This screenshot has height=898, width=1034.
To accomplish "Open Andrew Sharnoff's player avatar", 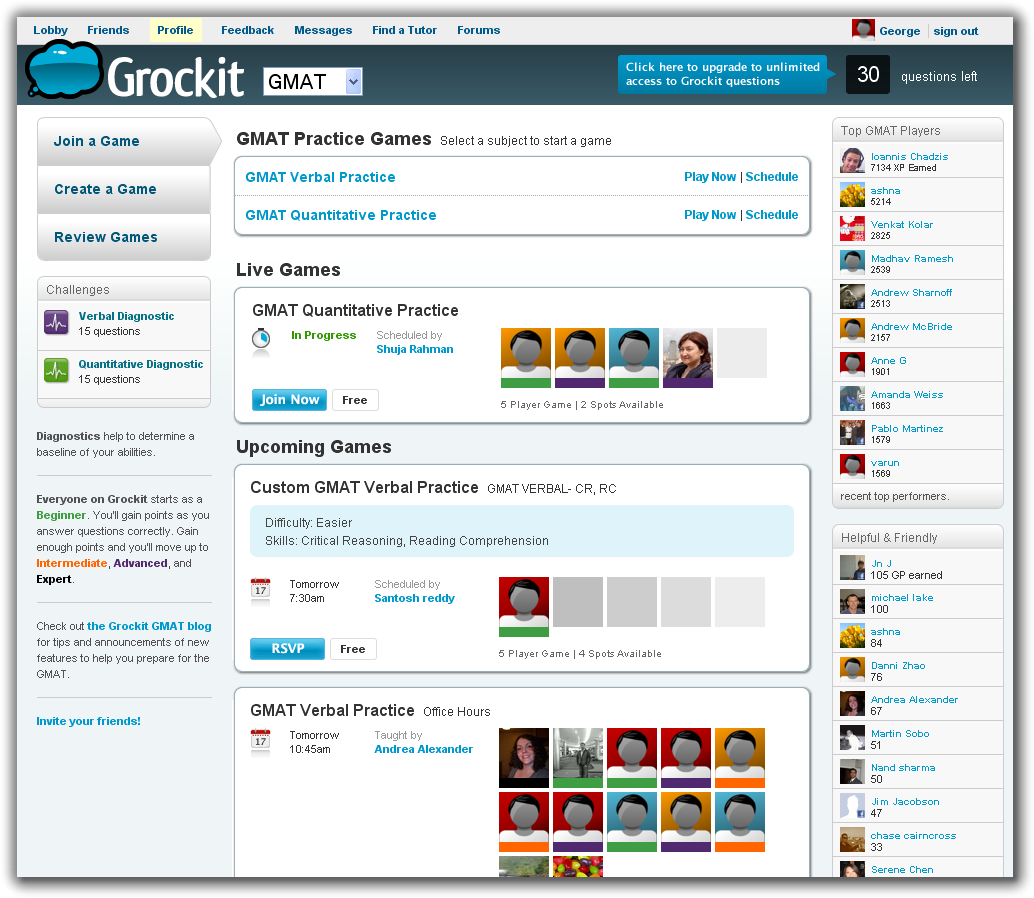I will (852, 297).
